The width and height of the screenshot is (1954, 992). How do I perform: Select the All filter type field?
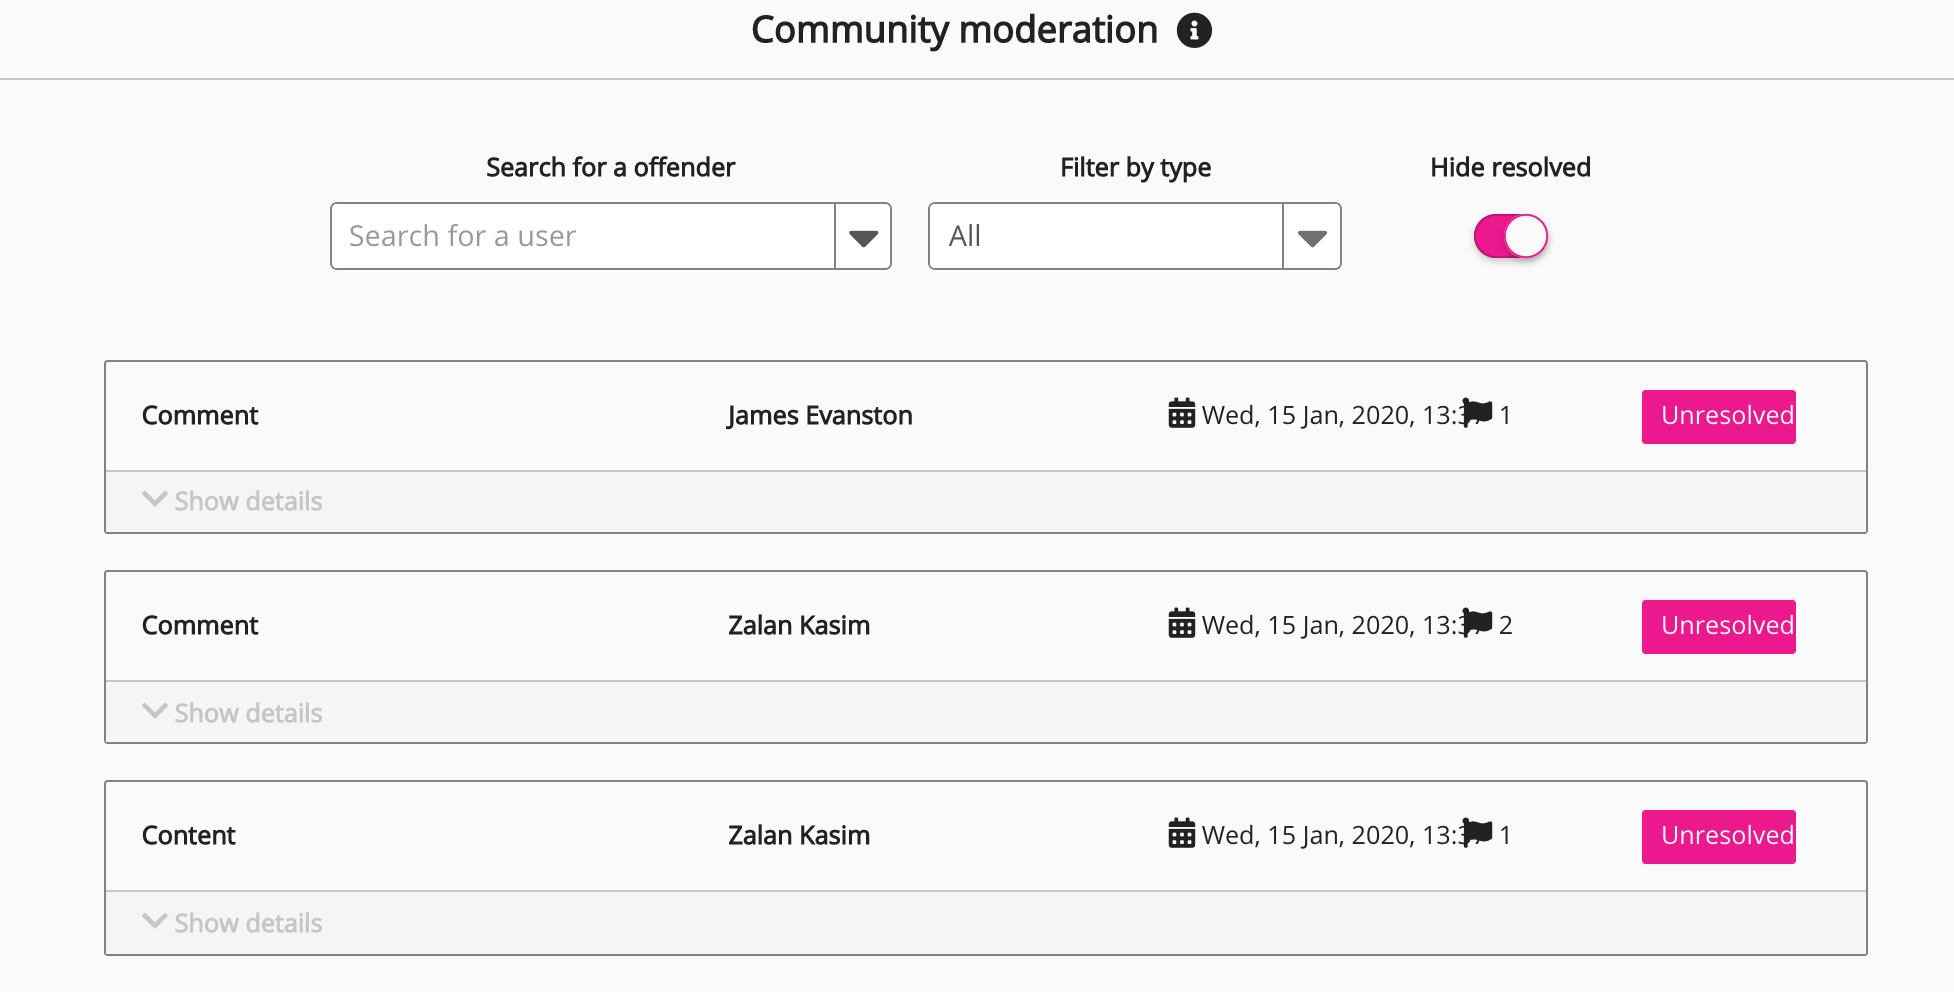click(x=1105, y=237)
